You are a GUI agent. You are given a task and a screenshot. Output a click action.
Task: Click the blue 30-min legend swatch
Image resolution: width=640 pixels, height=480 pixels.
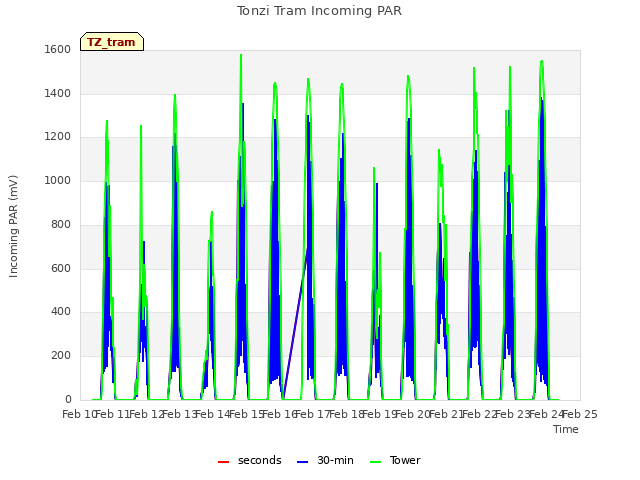(302, 462)
